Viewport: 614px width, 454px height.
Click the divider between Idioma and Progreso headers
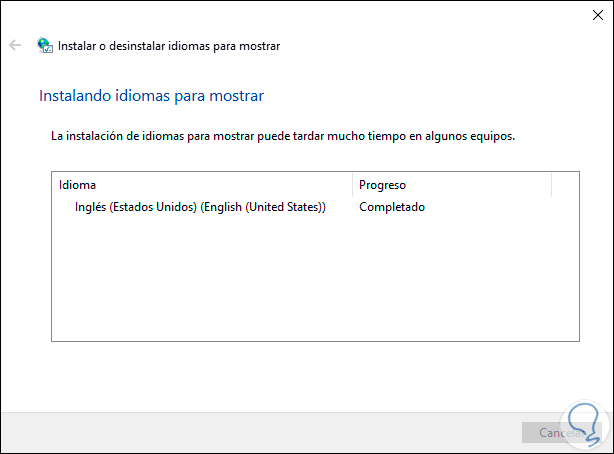(353, 185)
